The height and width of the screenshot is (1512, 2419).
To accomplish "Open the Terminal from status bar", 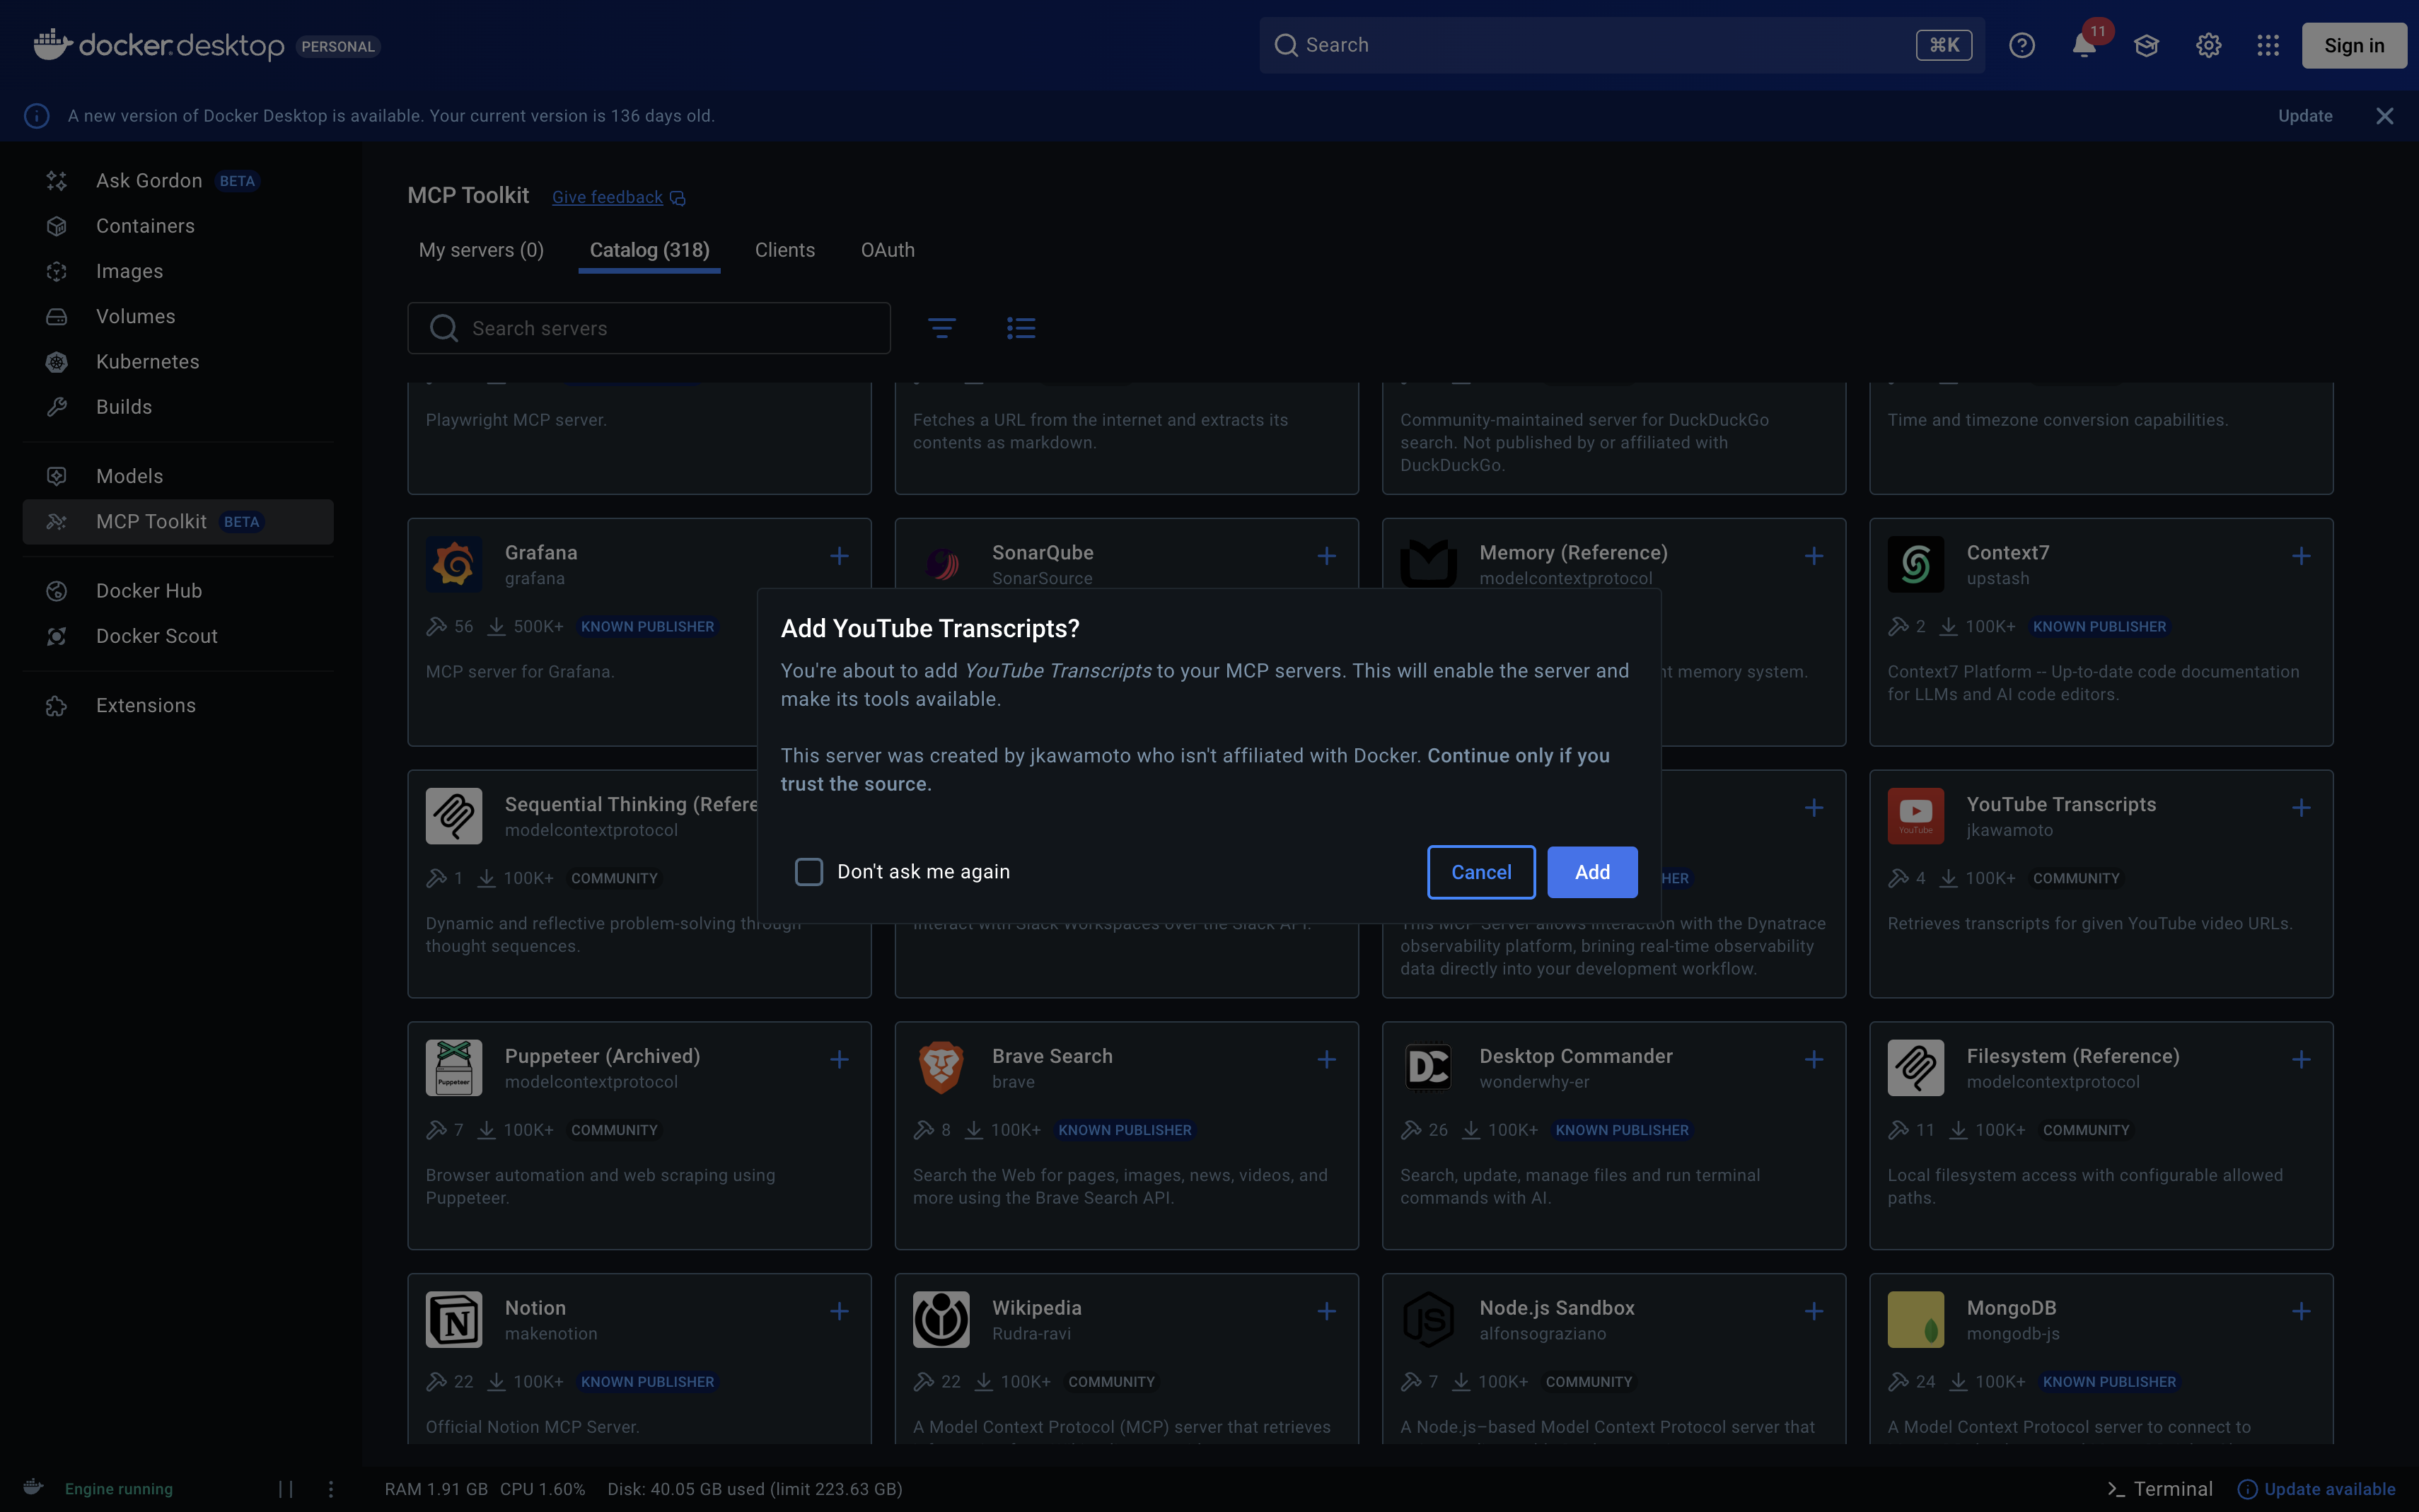I will [2159, 1489].
